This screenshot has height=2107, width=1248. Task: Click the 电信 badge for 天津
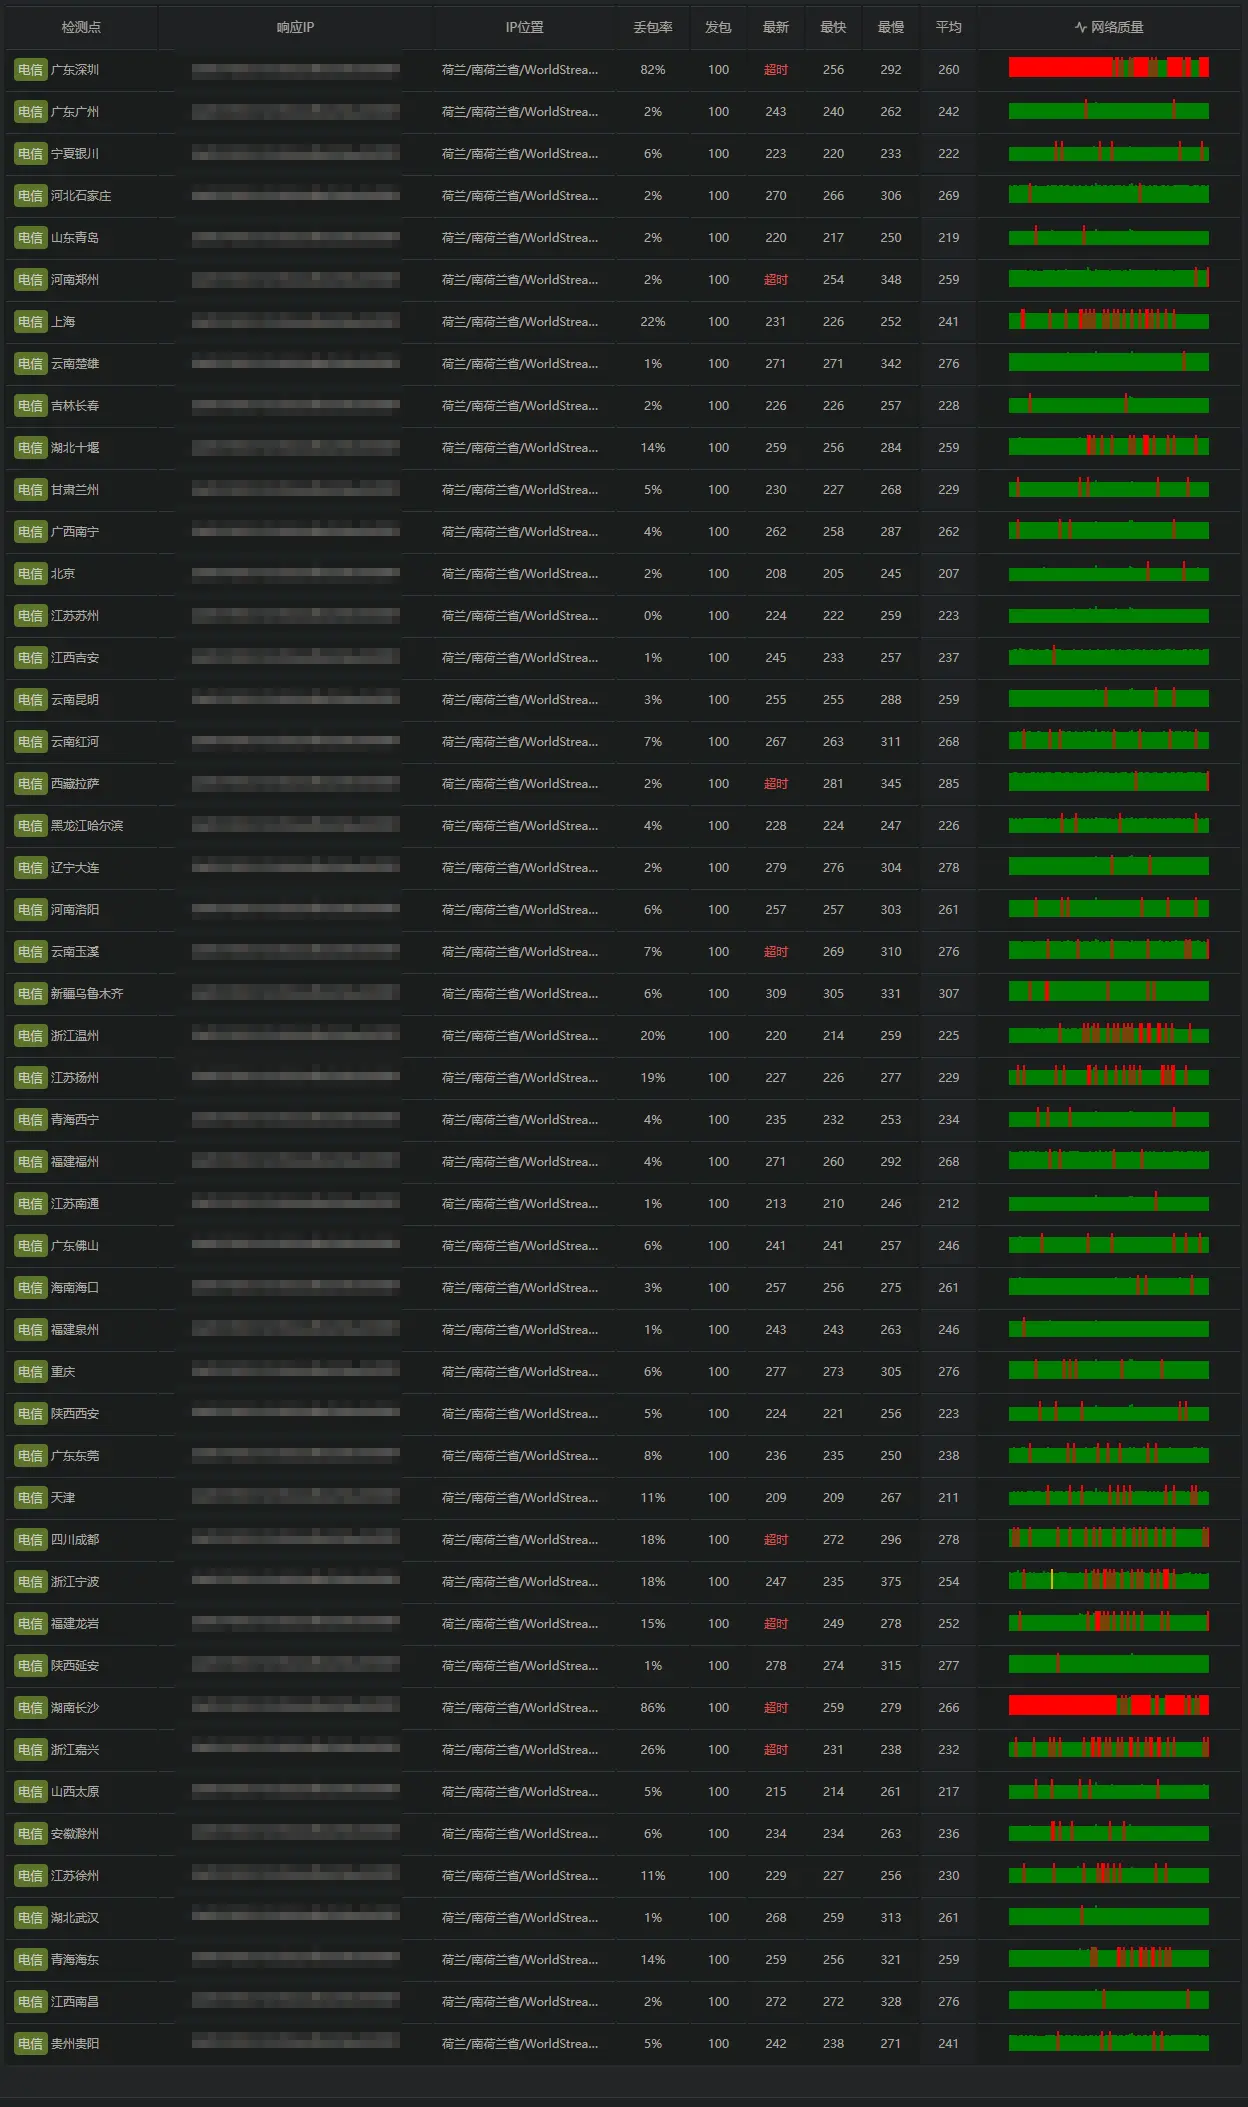(x=30, y=1498)
